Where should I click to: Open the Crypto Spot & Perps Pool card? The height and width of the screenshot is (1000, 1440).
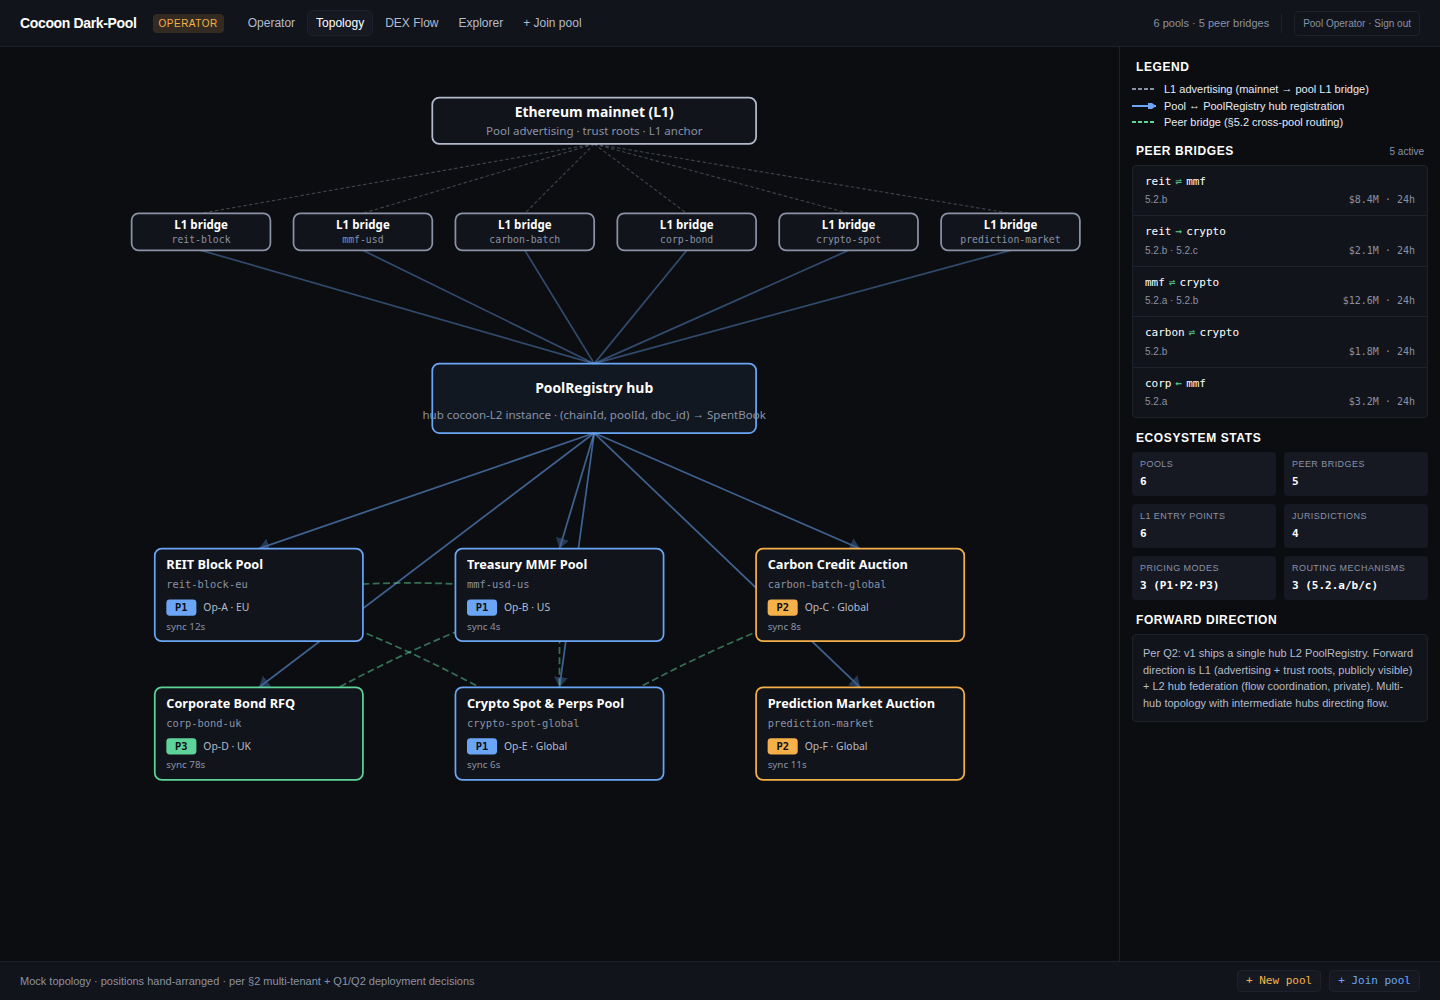point(559,734)
